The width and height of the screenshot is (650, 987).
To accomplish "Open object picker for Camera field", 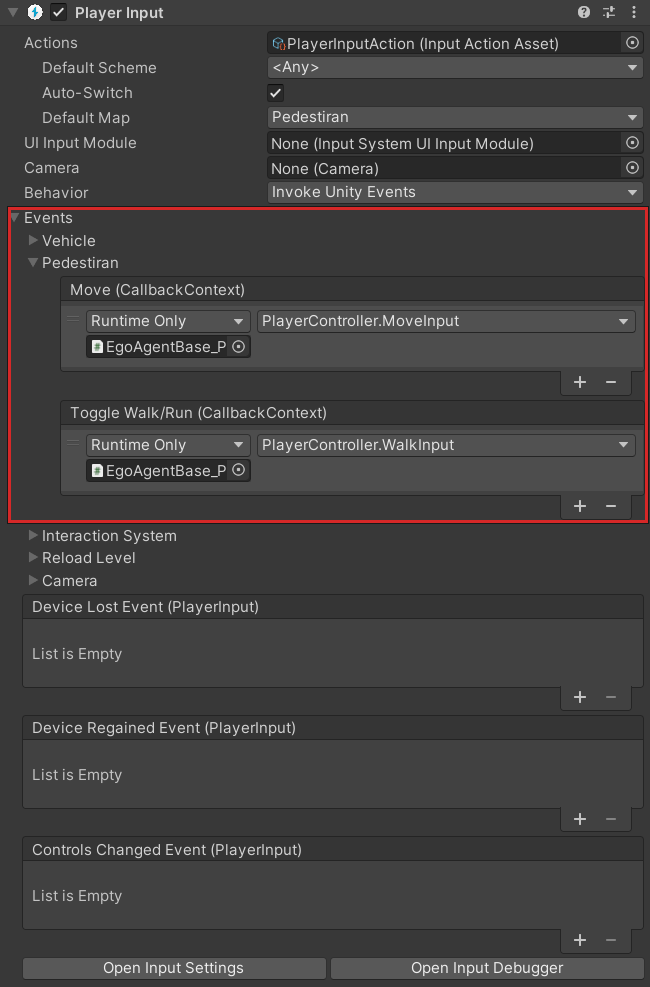I will (632, 168).
